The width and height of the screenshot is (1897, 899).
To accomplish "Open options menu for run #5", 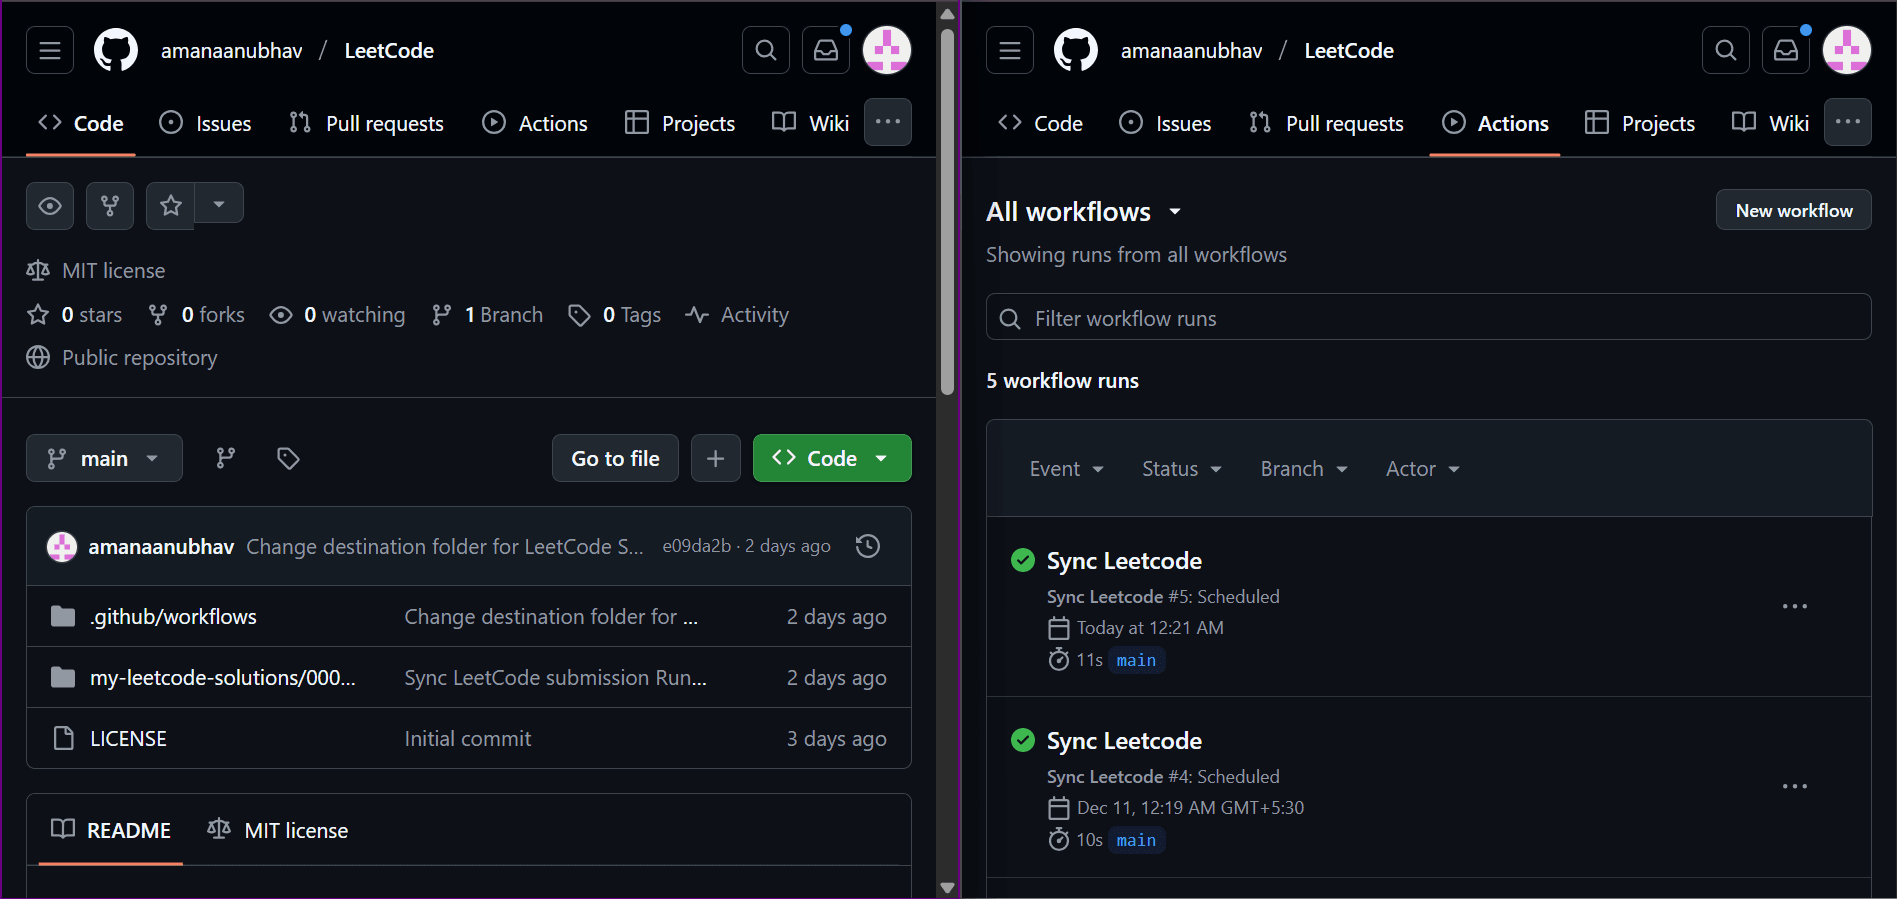I will point(1795,606).
